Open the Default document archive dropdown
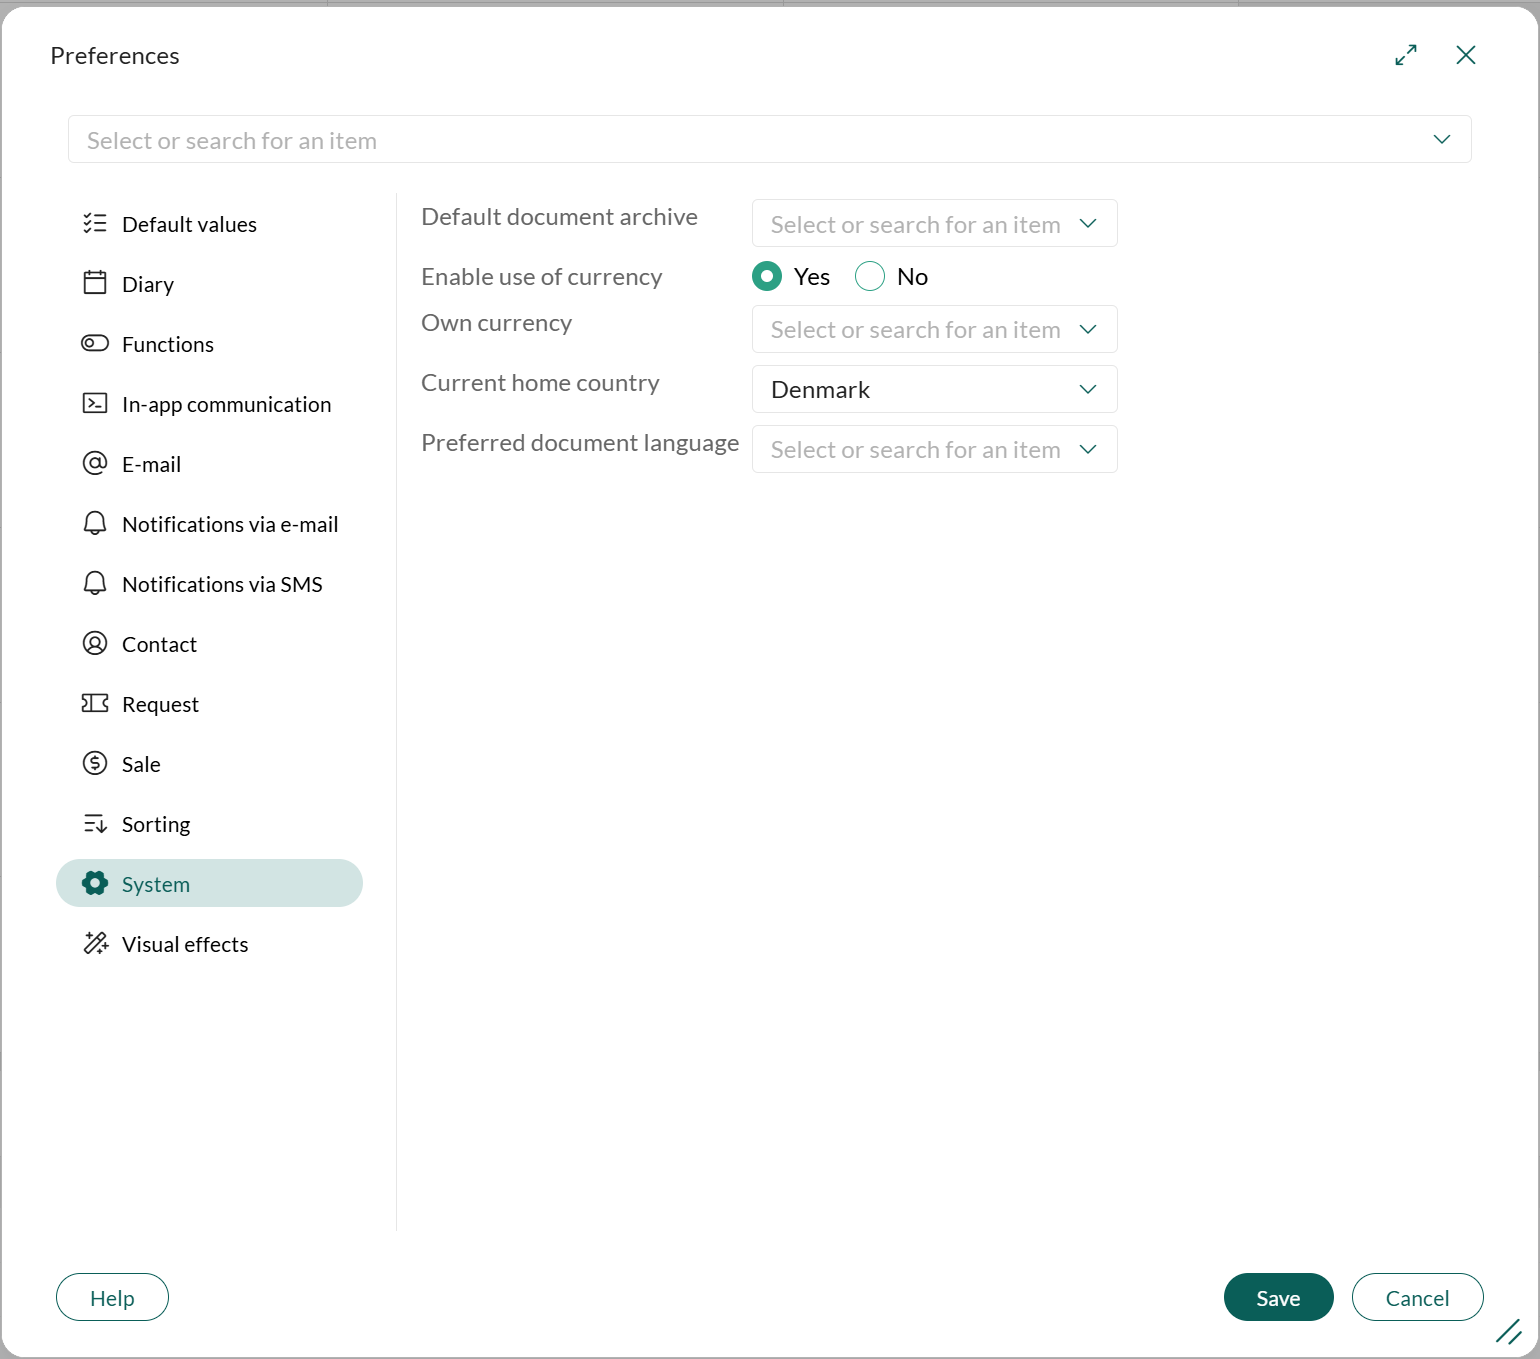 pyautogui.click(x=934, y=223)
